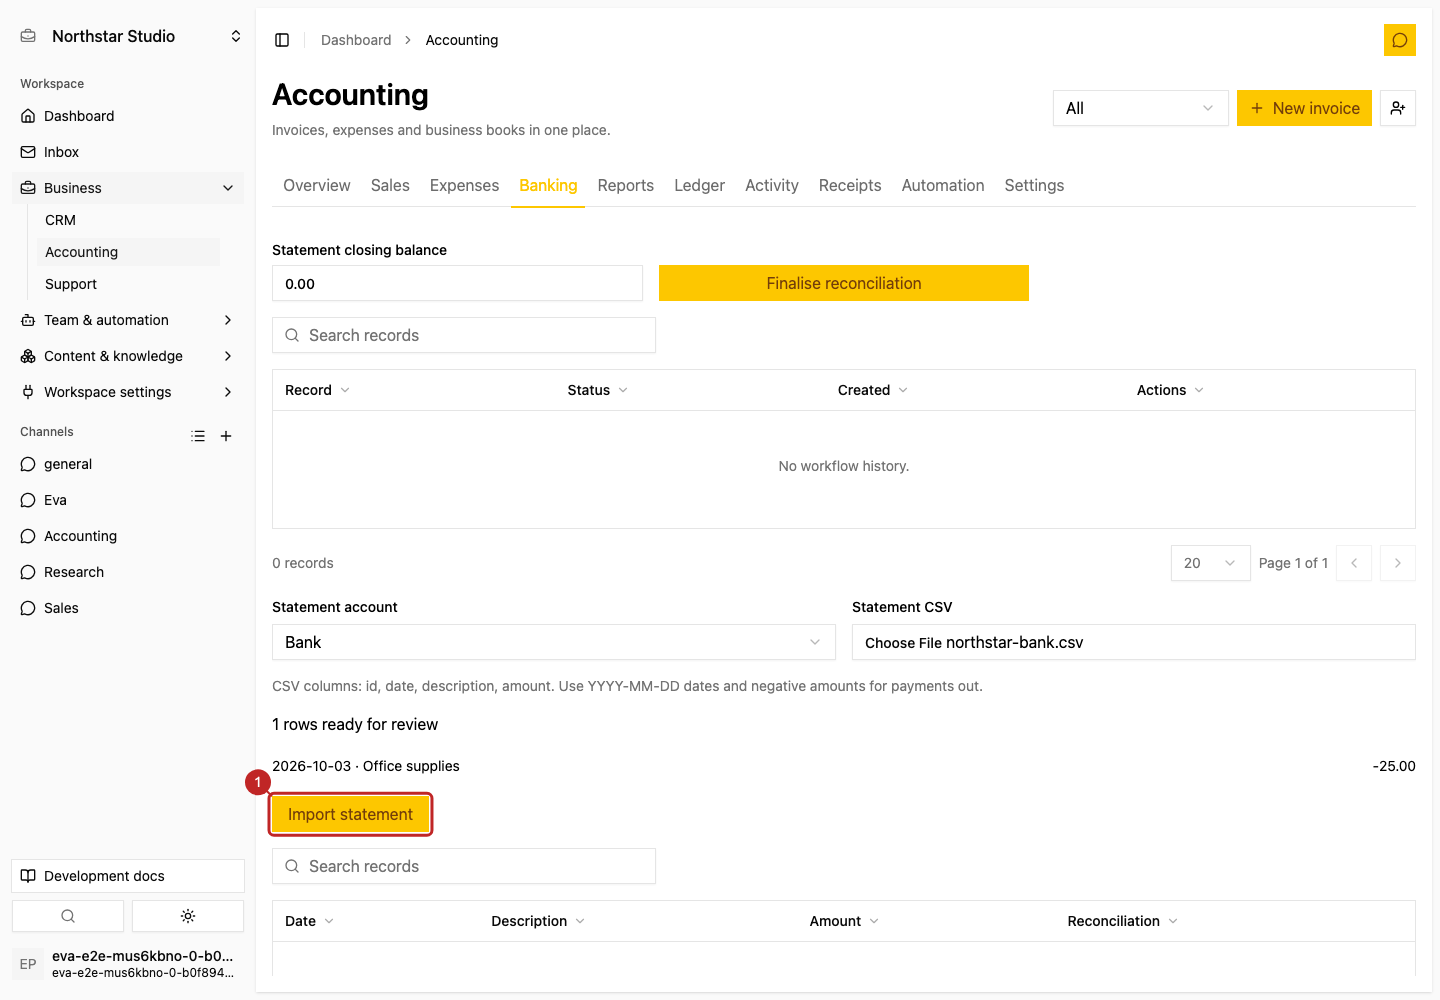Switch to the Ledger tab
The width and height of the screenshot is (1440, 1000).
(699, 185)
